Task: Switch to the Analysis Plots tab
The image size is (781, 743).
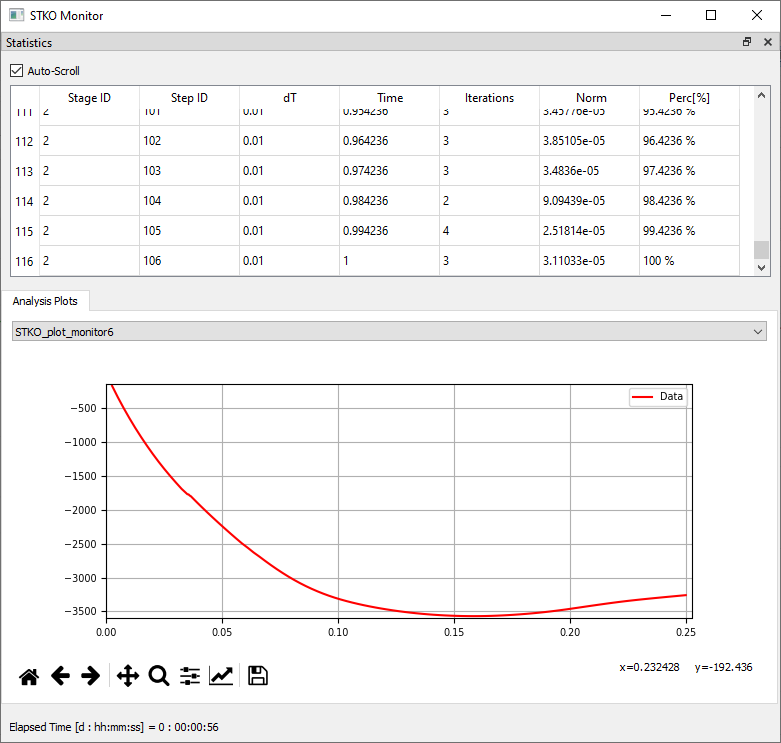Action: click(45, 301)
